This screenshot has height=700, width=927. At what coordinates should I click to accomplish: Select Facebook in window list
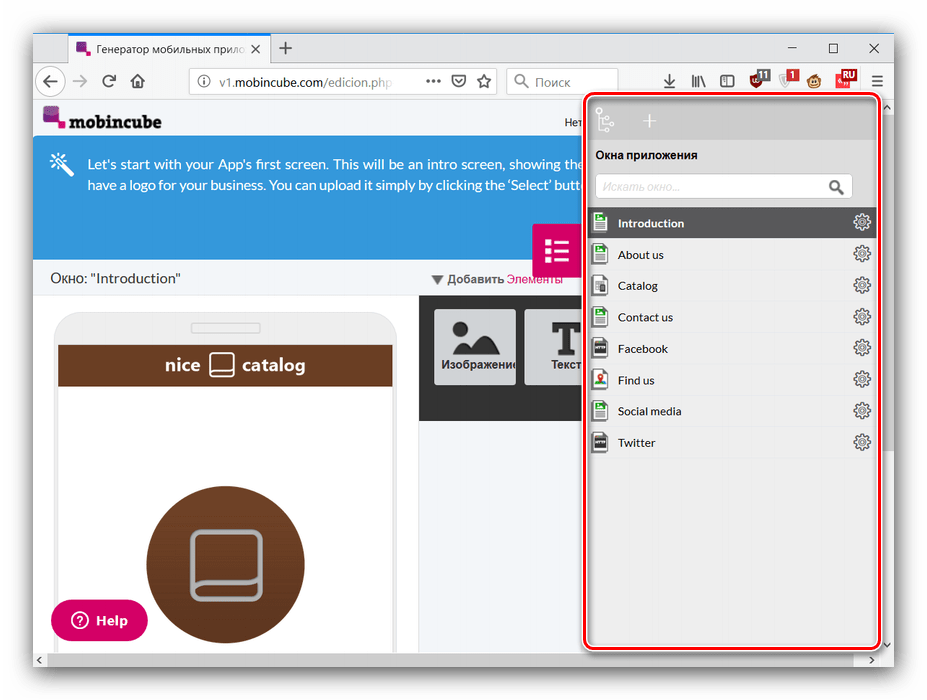[732, 348]
